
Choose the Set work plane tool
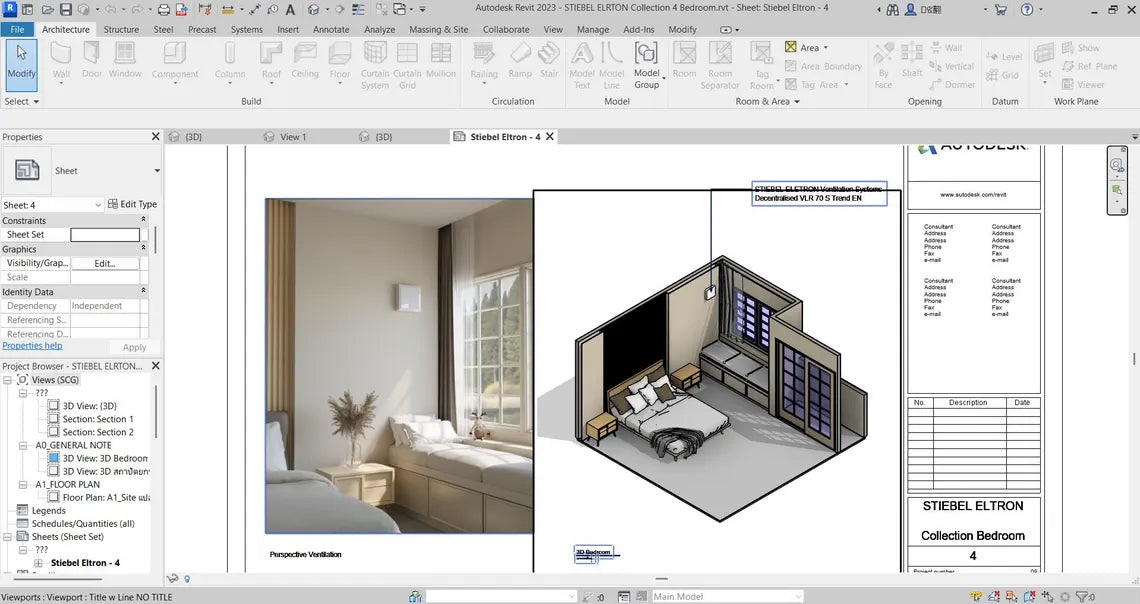click(x=1045, y=62)
